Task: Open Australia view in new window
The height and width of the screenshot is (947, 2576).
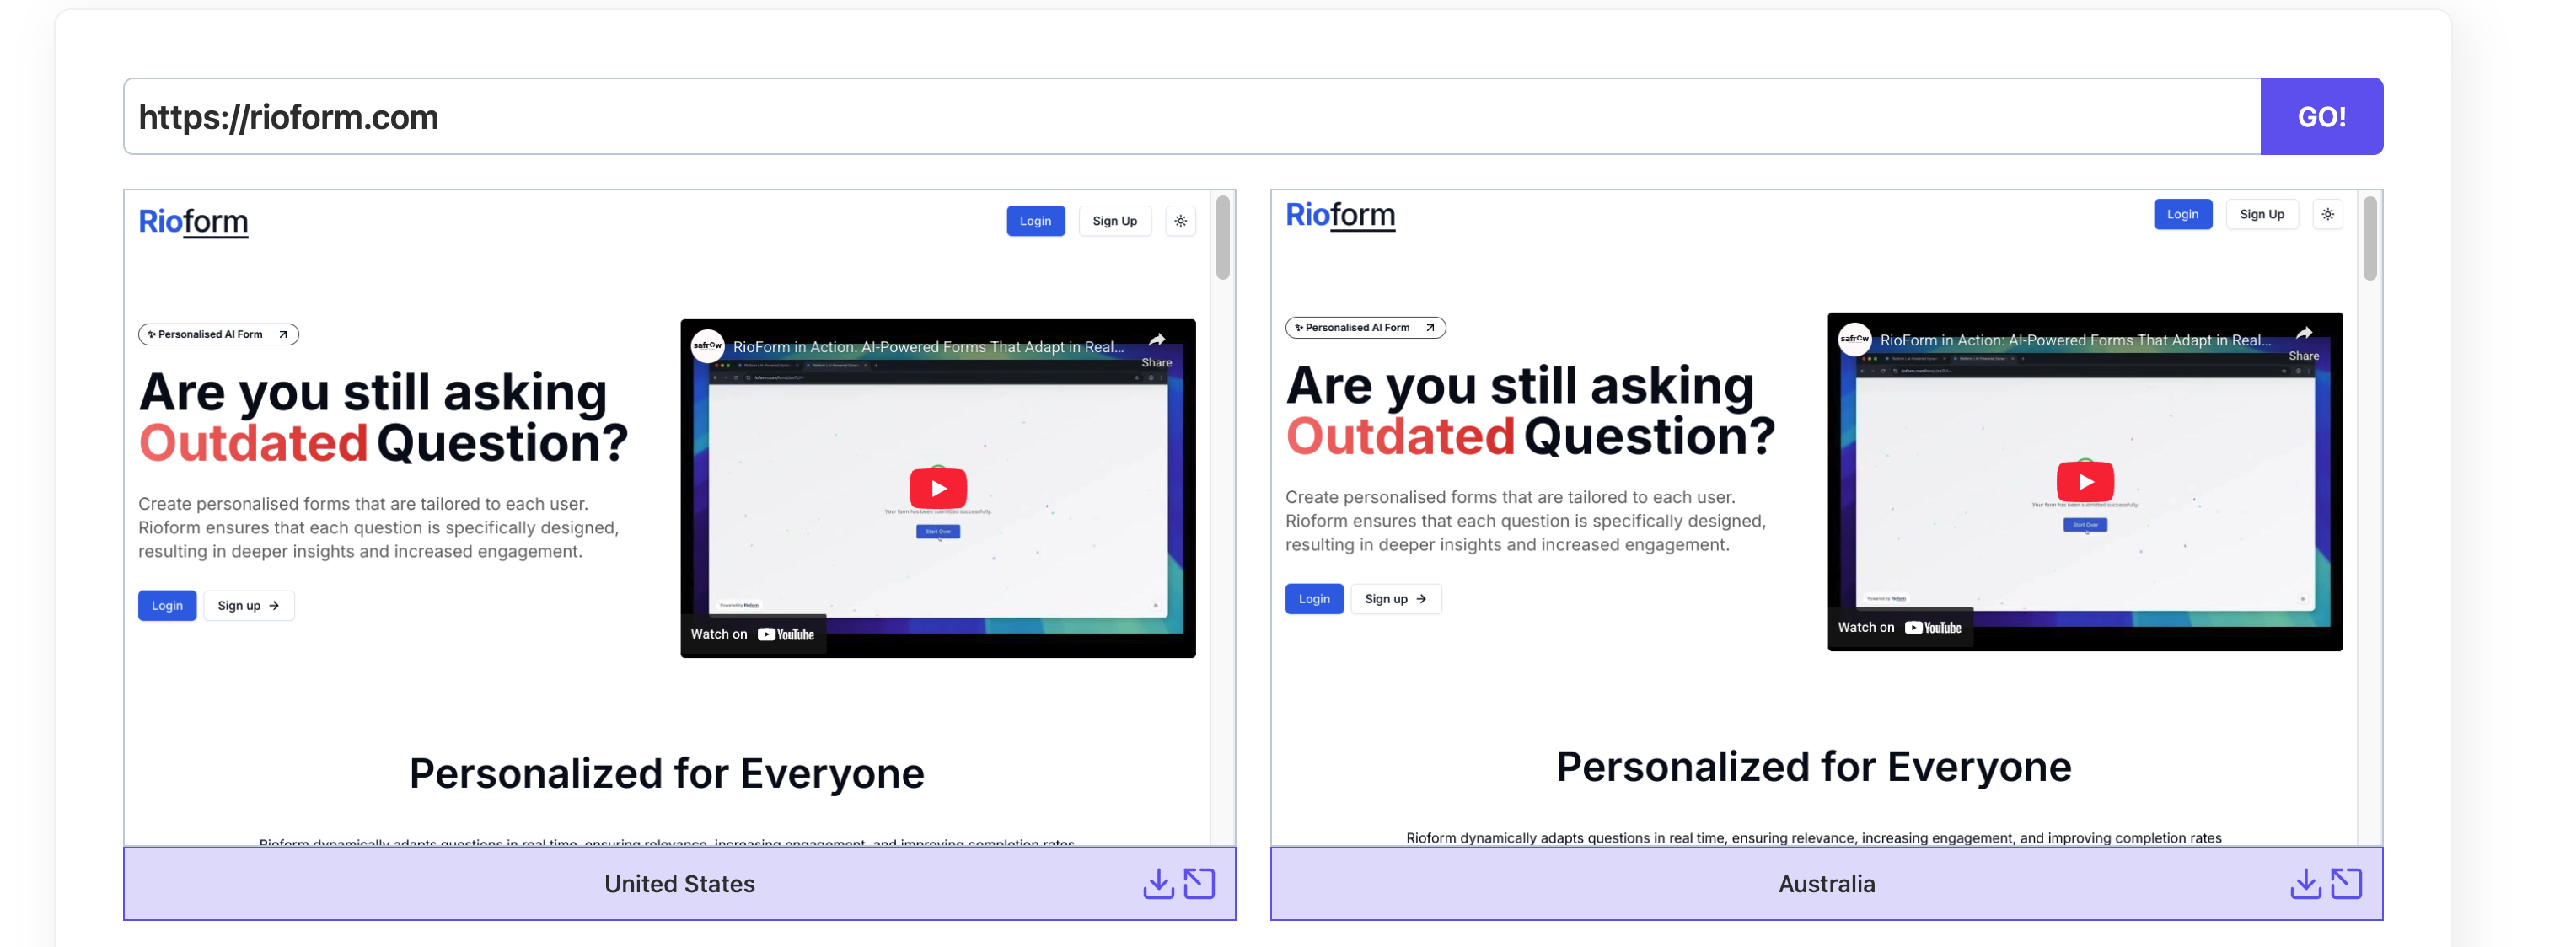Action: pos(2346,883)
